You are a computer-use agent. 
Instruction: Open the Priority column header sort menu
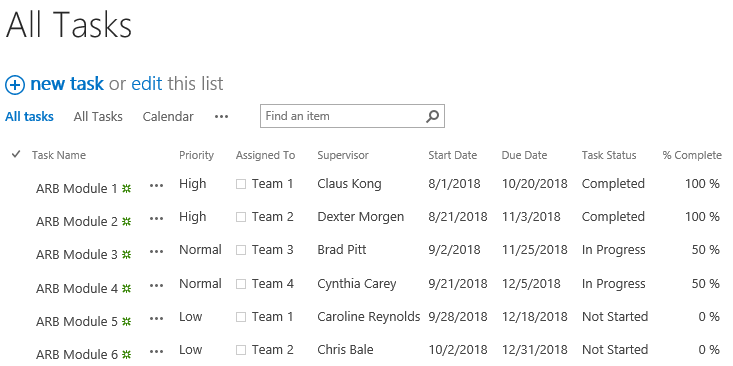pos(196,155)
